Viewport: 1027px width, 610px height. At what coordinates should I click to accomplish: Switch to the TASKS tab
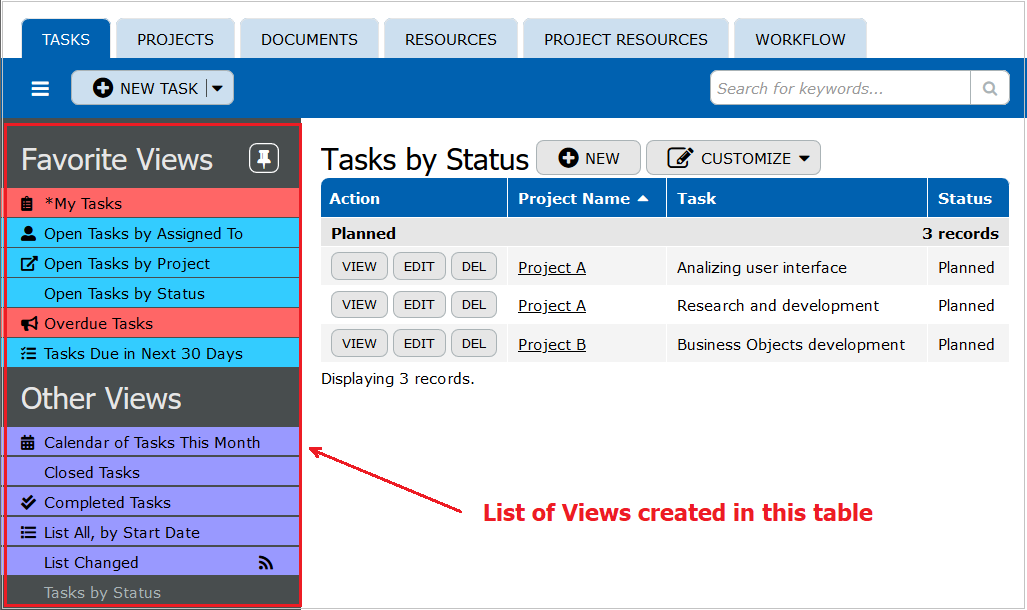(x=66, y=39)
